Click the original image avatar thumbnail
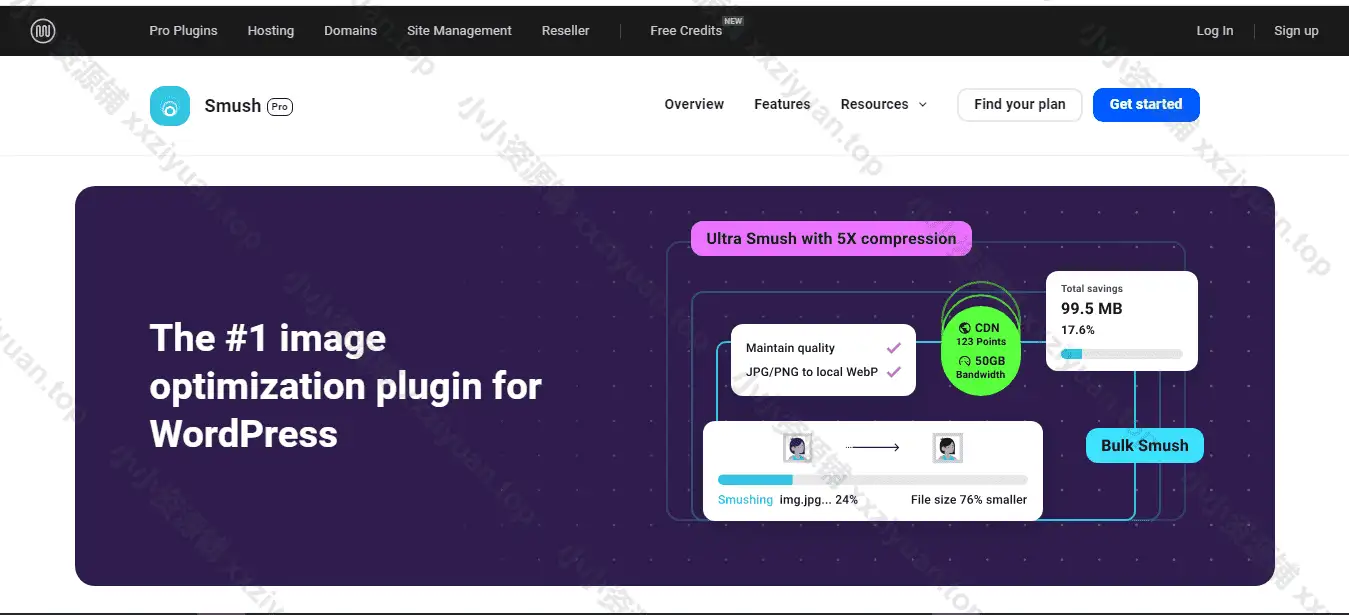 pyautogui.click(x=797, y=448)
